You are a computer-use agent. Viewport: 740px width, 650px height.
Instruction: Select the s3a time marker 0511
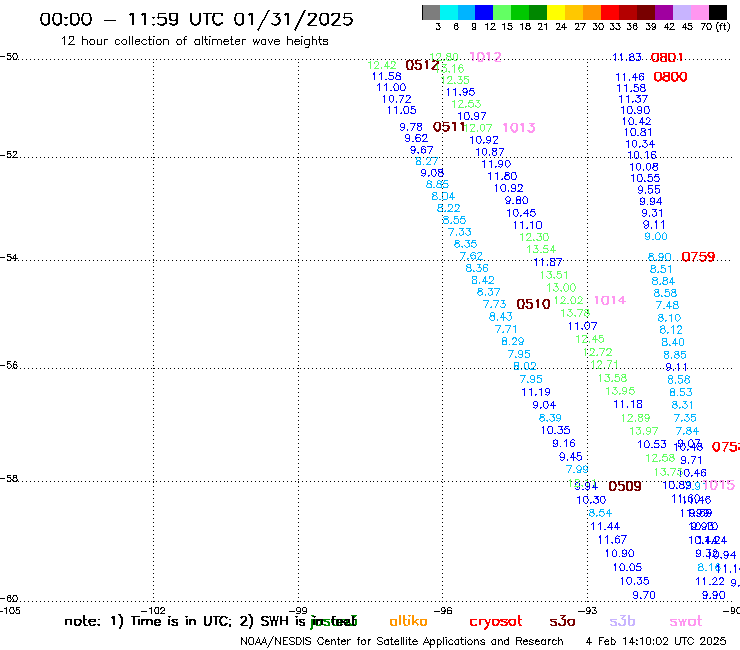click(x=449, y=127)
